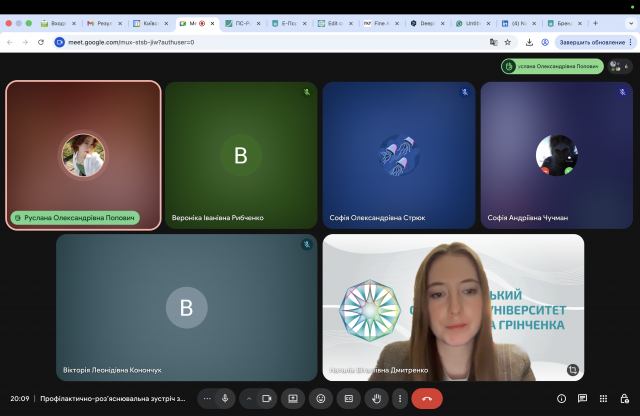Toggle the raise hand button
Image resolution: width=640 pixels, height=416 pixels.
click(x=377, y=398)
